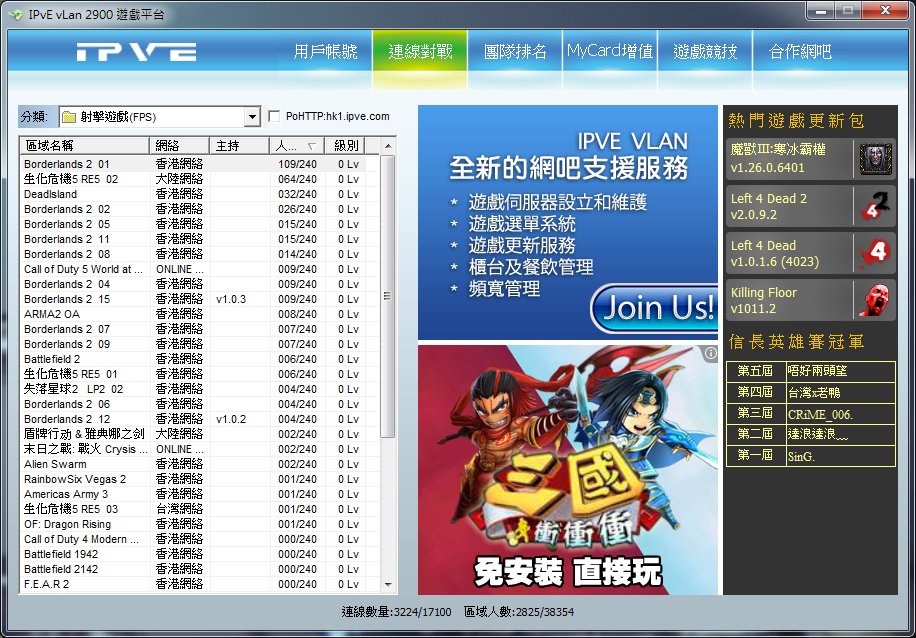This screenshot has height=638, width=916.
Task: Click 魔獸III:寒冰霸權 v1.26.0.6401 text
Action: [778, 159]
